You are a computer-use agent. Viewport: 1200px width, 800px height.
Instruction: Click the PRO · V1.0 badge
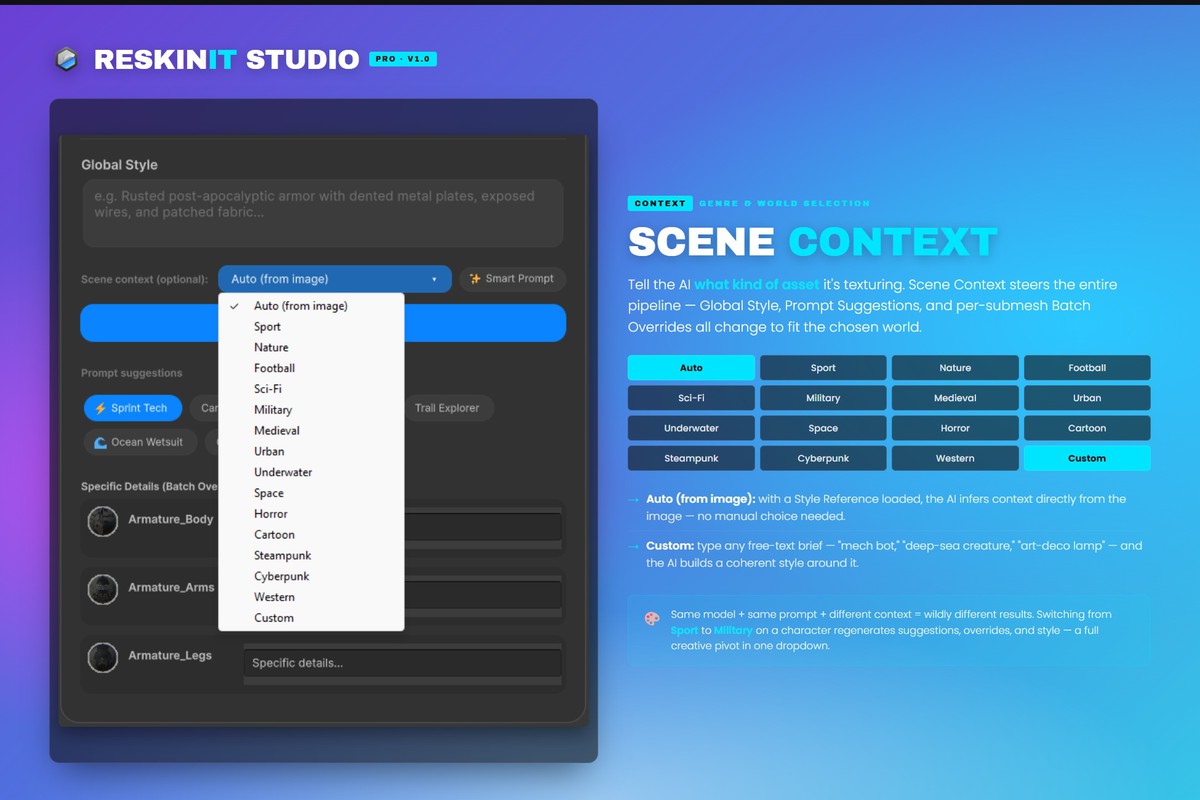[403, 59]
